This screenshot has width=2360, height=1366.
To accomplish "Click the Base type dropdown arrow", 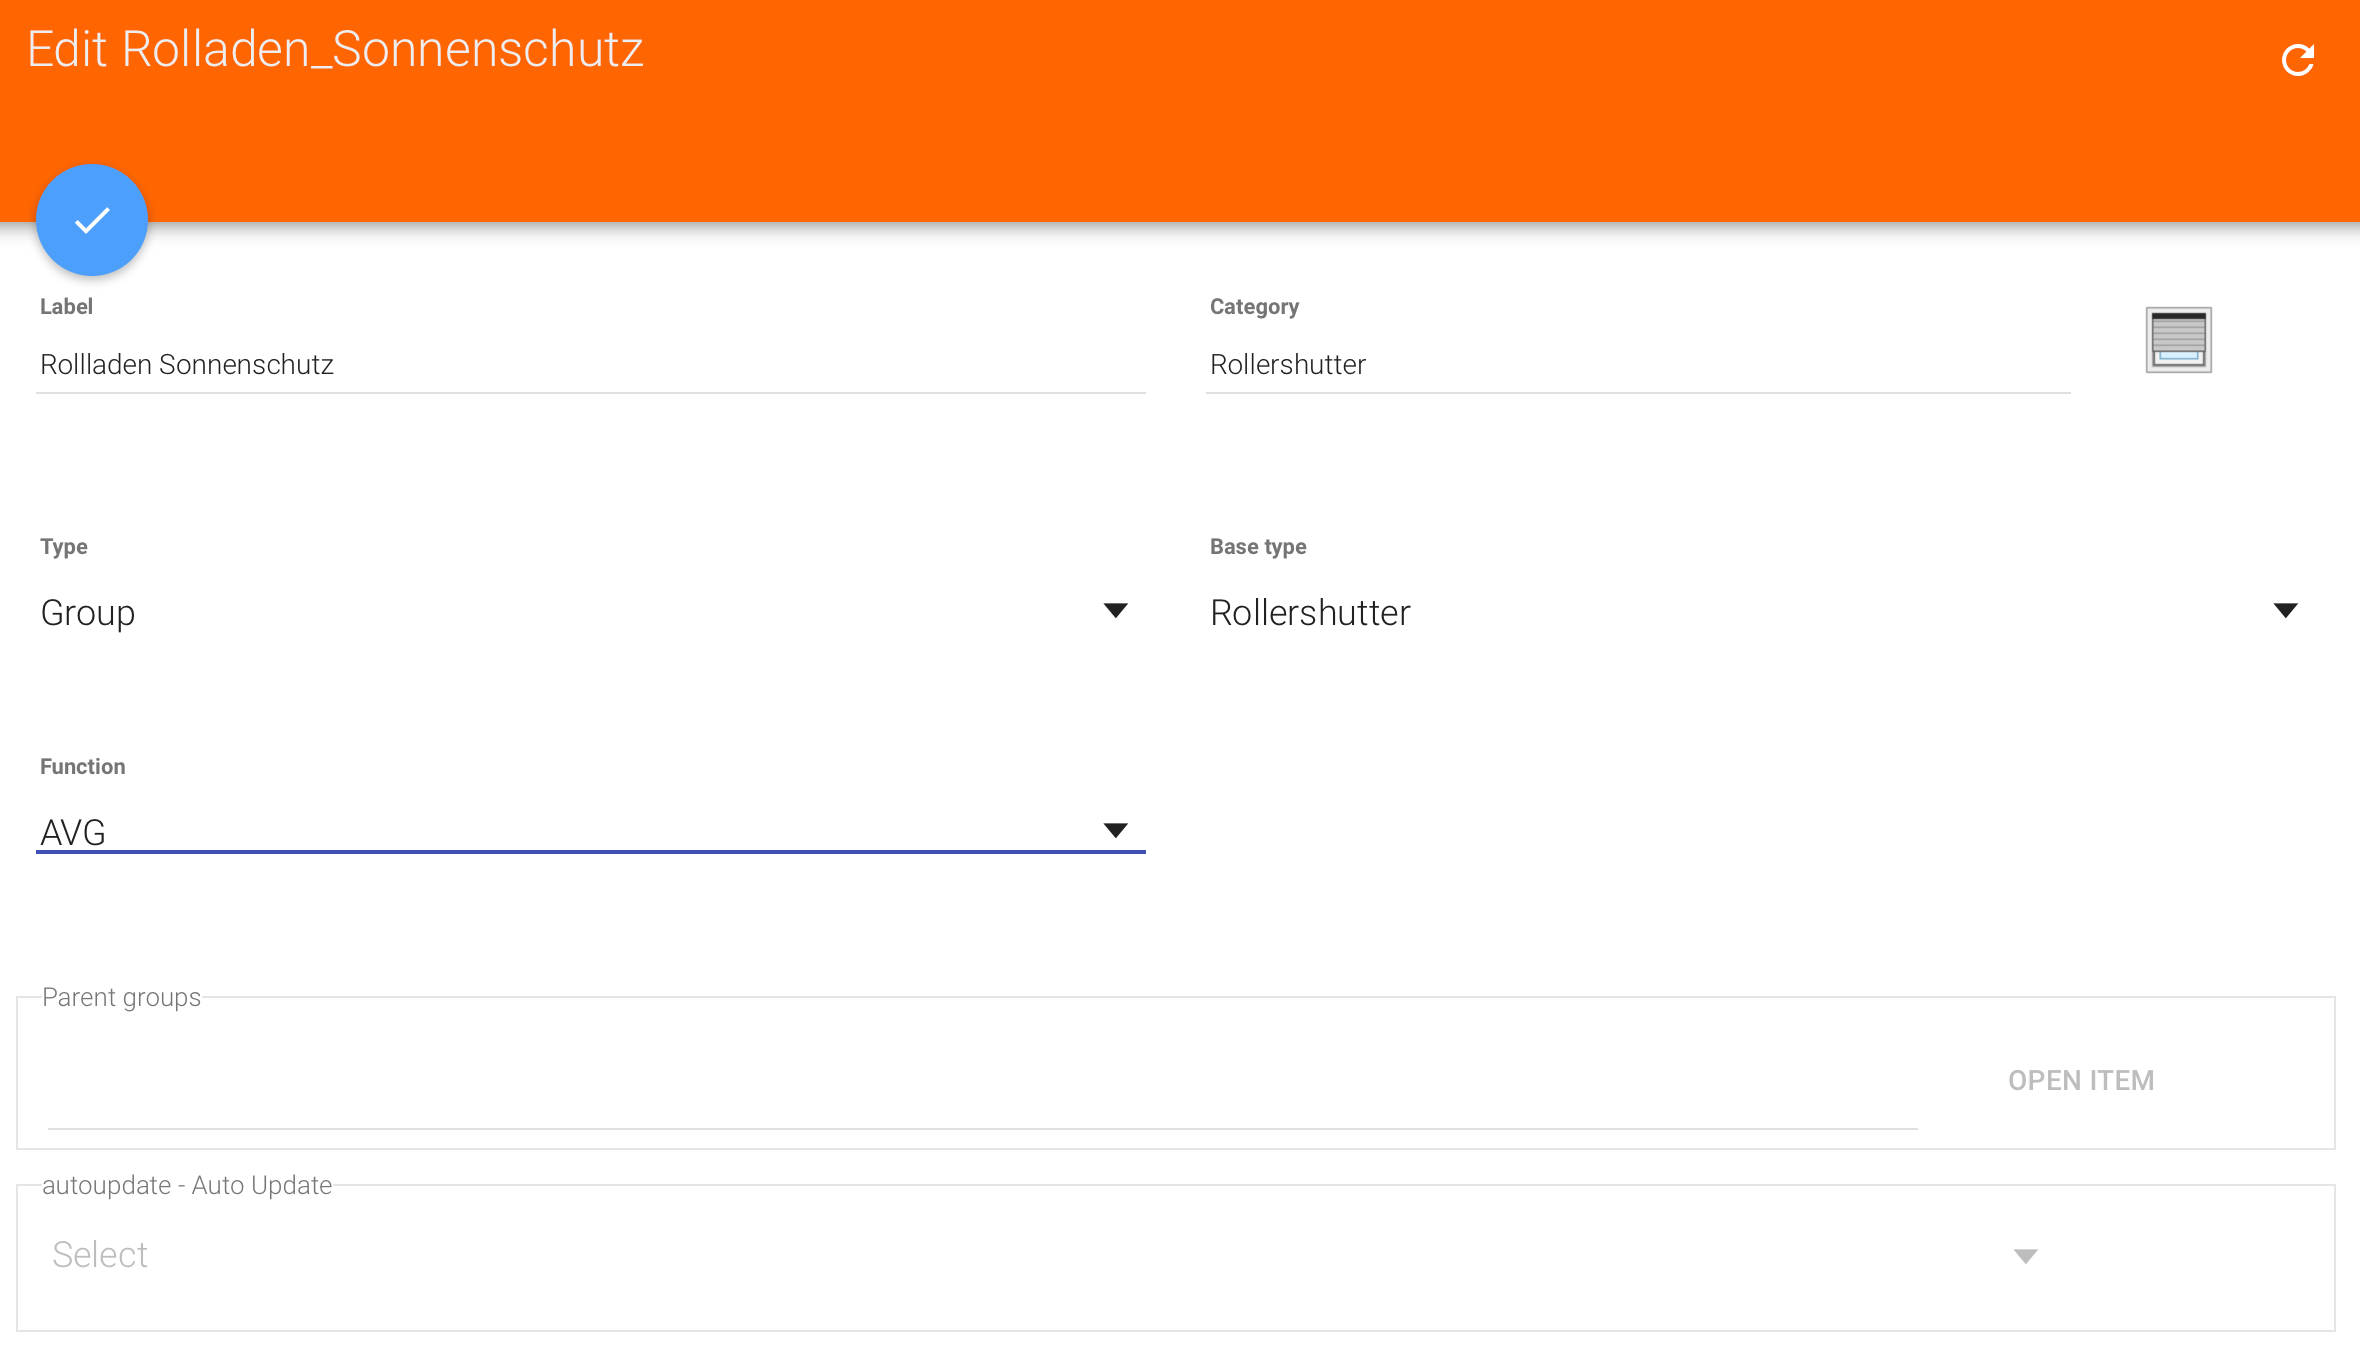I will [x=2285, y=610].
